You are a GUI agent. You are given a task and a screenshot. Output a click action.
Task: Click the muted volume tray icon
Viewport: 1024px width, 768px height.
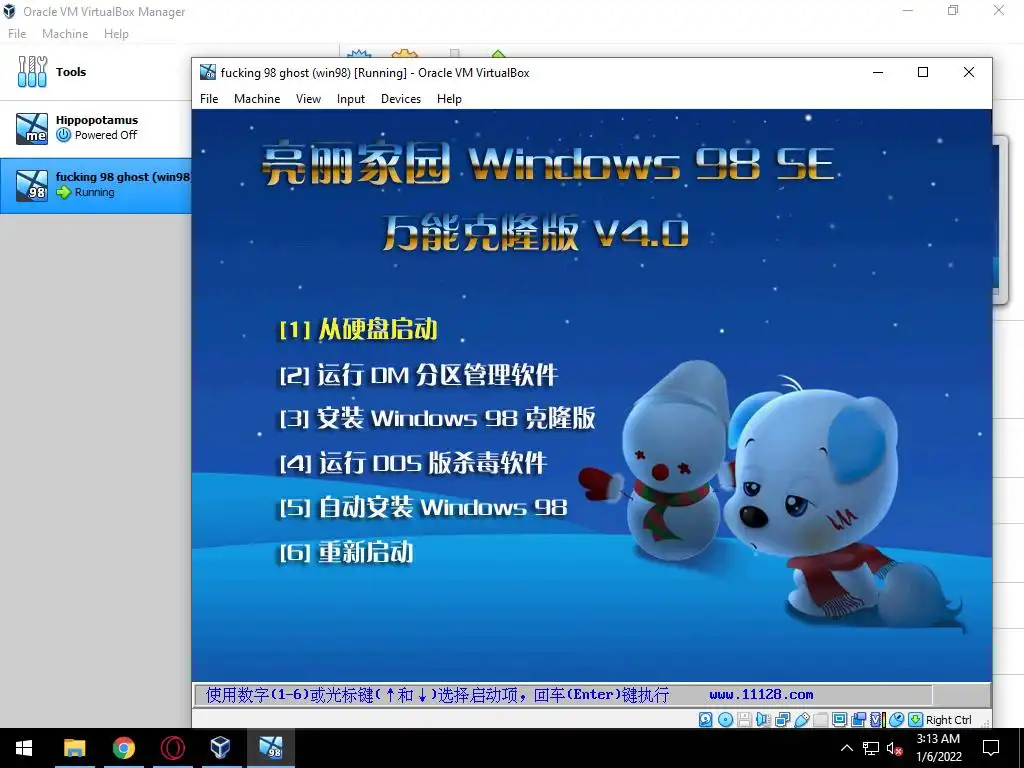point(895,748)
